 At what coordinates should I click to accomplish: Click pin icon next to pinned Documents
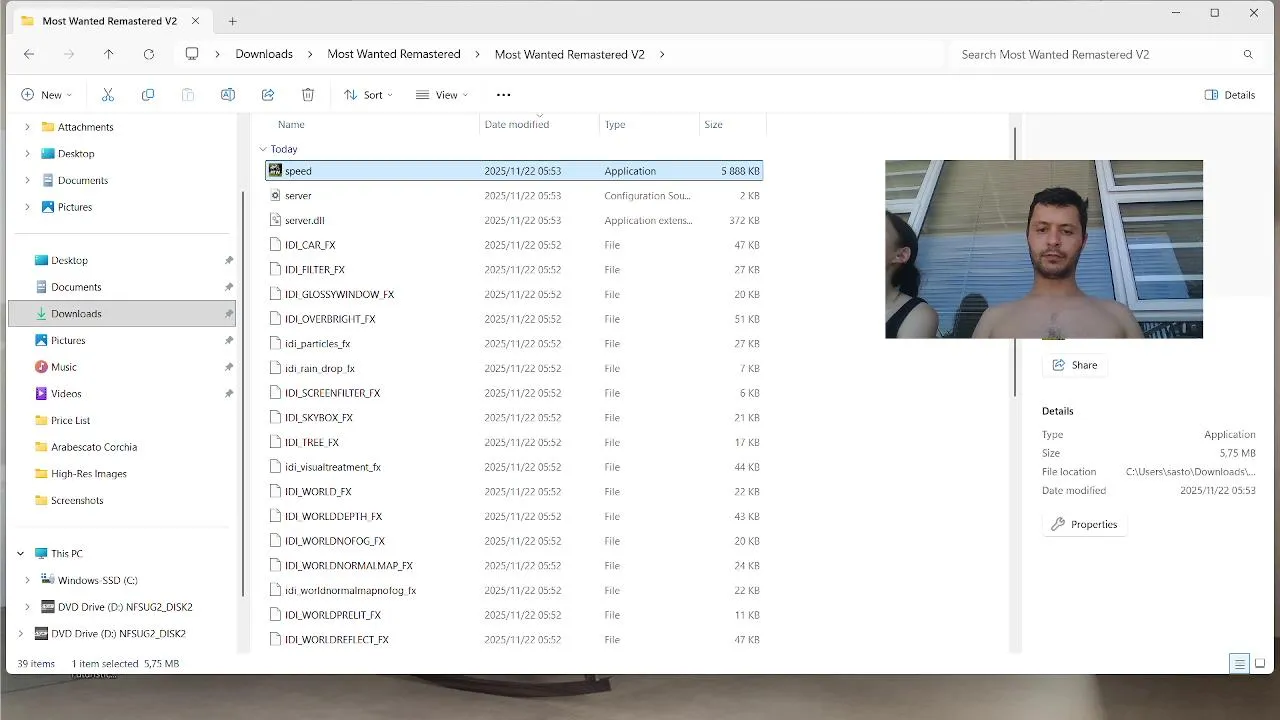click(228, 287)
